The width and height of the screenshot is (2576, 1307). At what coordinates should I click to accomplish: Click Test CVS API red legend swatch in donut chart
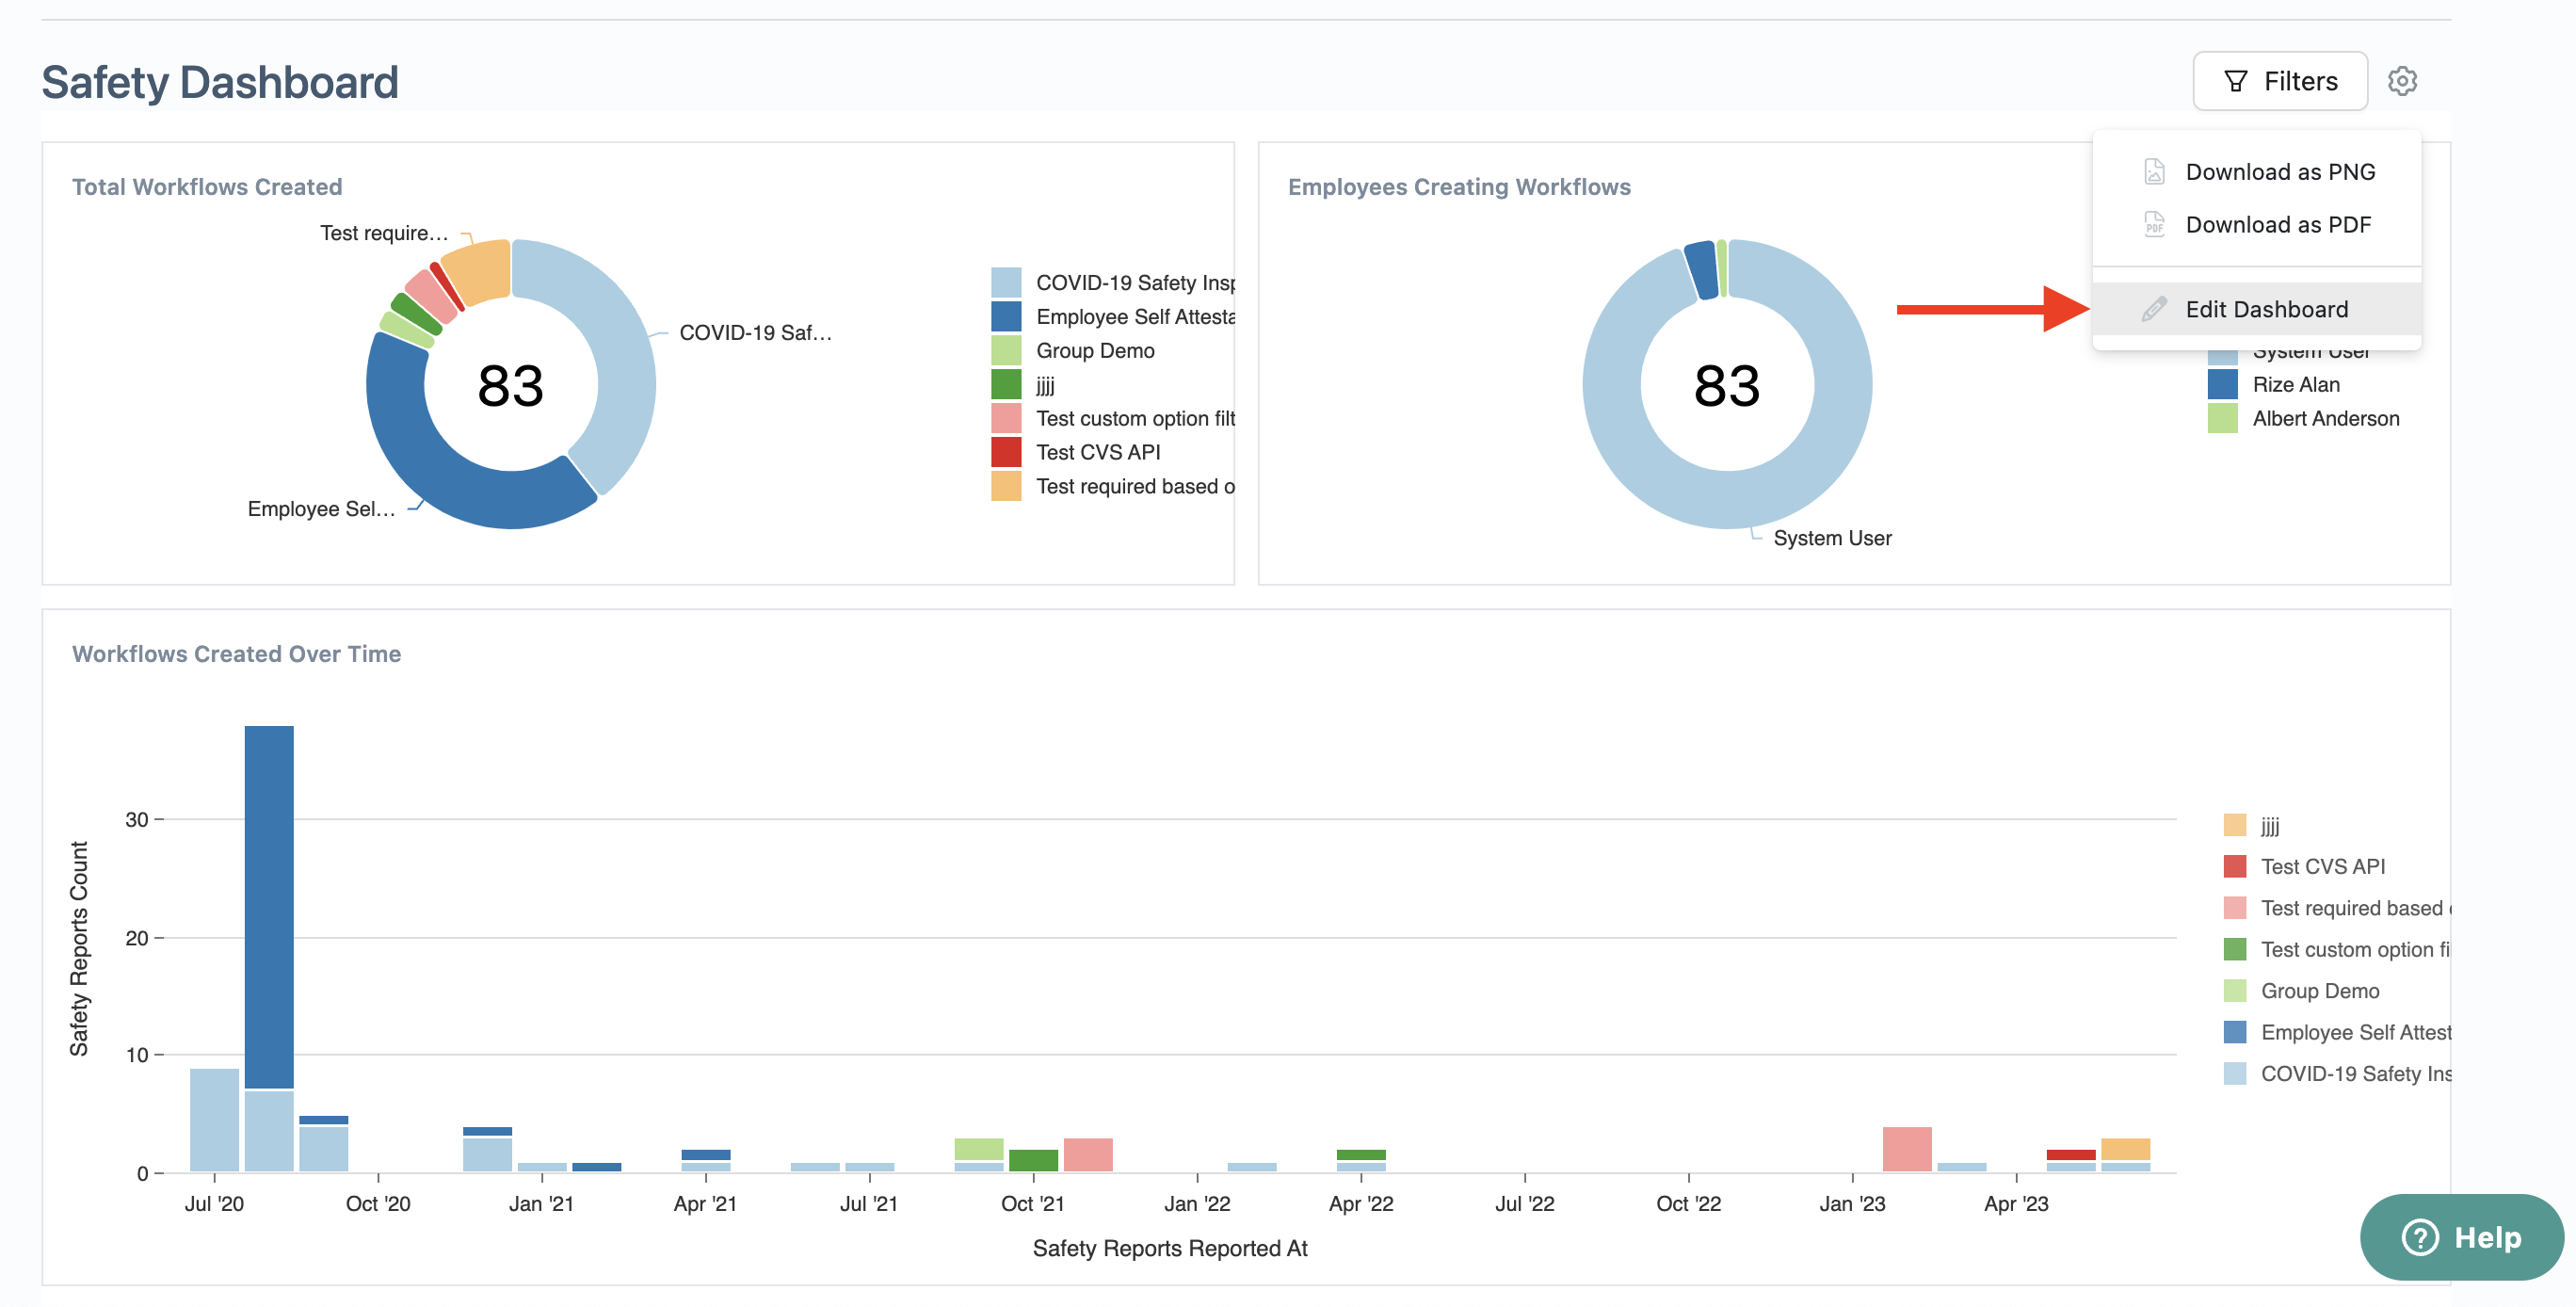pyautogui.click(x=1006, y=453)
